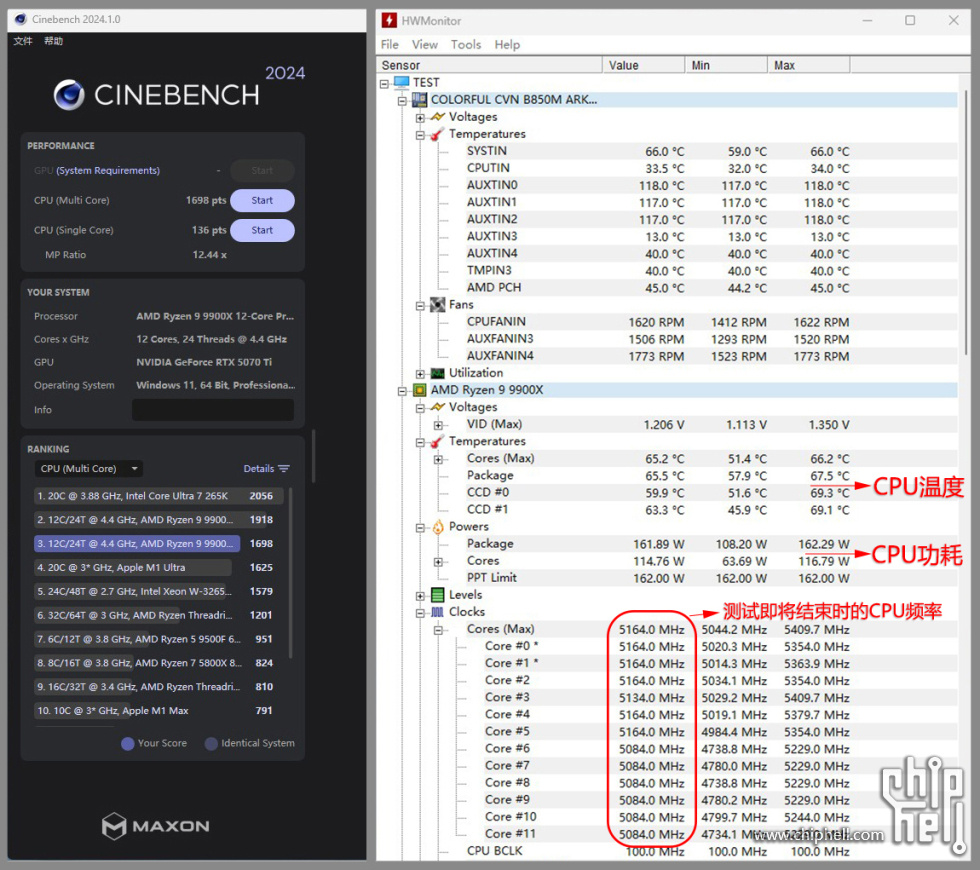Click the COLORFUL CVN B850M motherboard icon
The image size is (980, 870).
point(420,100)
